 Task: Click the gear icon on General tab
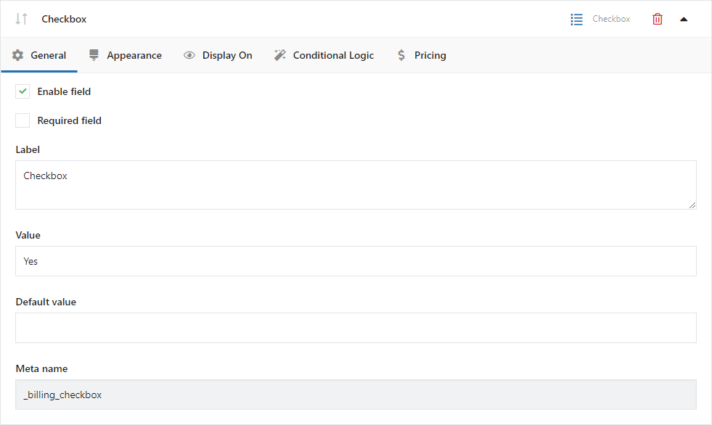(x=18, y=55)
